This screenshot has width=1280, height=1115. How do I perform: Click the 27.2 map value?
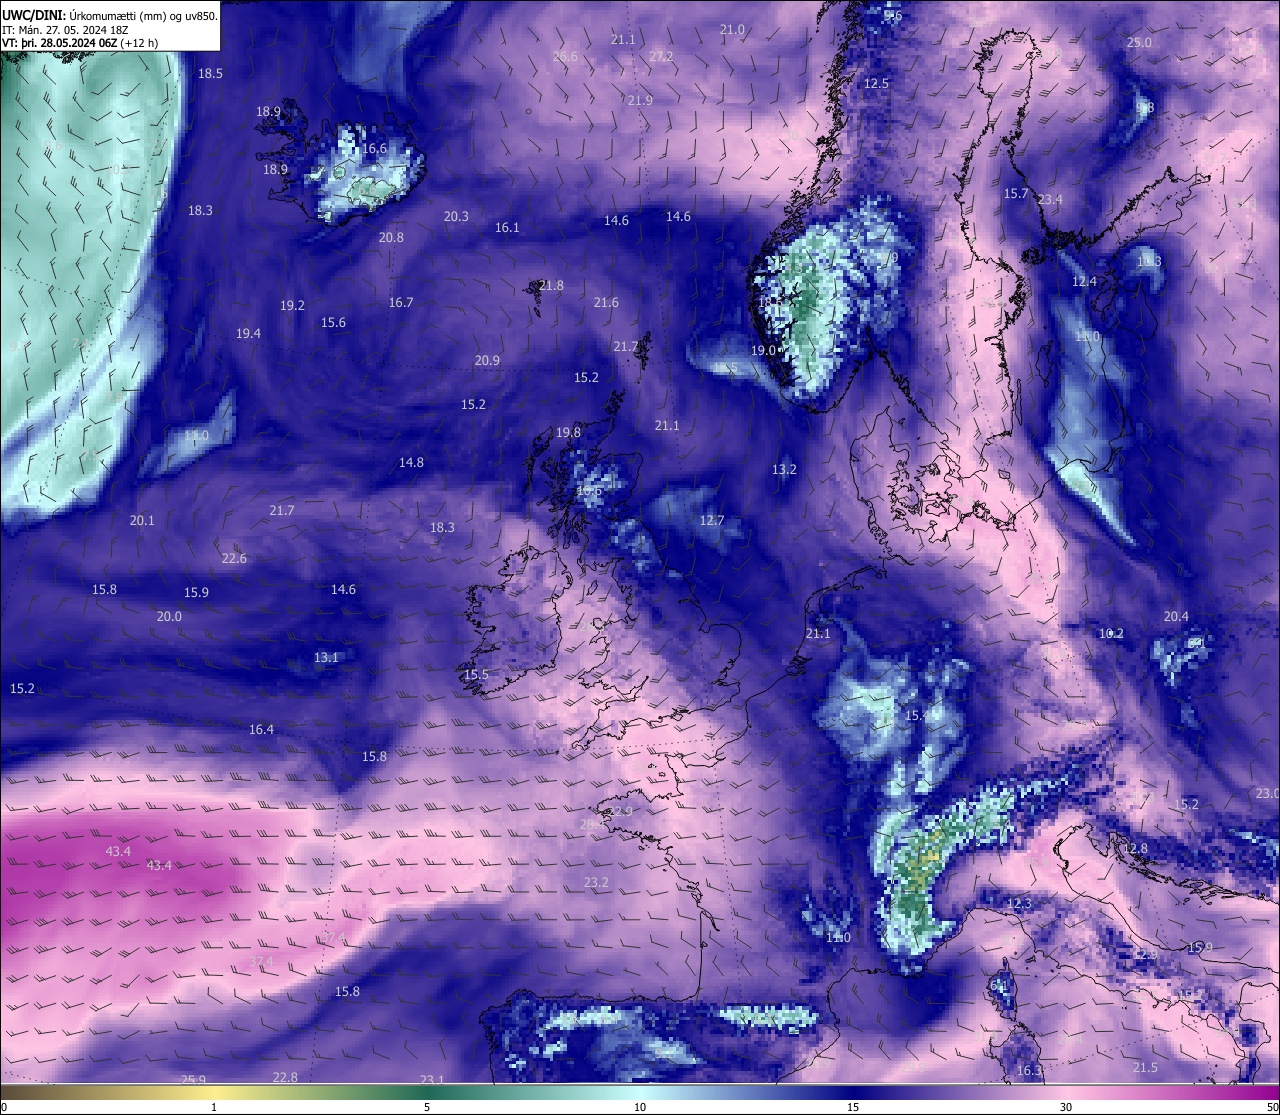[x=661, y=56]
